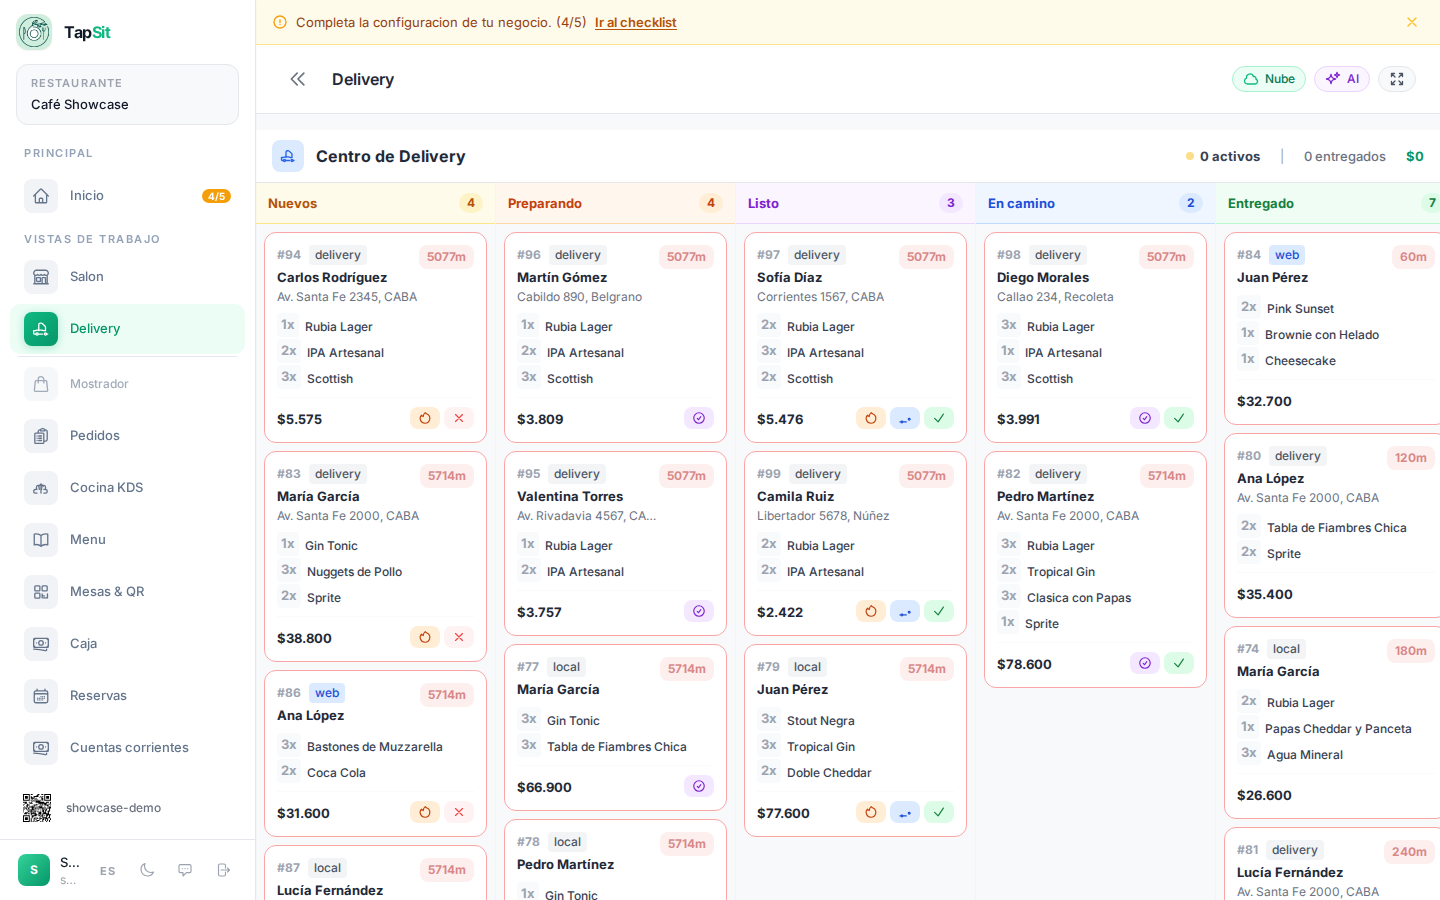Toggle fullscreen with the expand arrows icon
Screen dimensions: 1440x900
coord(1397,79)
